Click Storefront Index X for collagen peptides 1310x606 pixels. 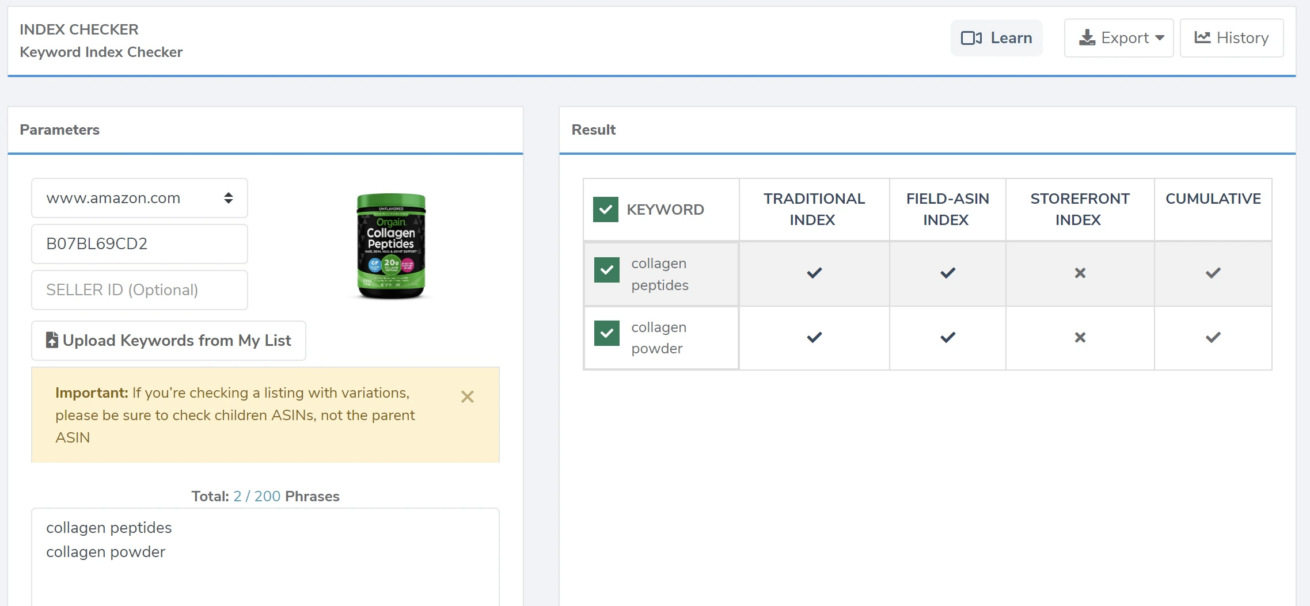coord(1080,273)
